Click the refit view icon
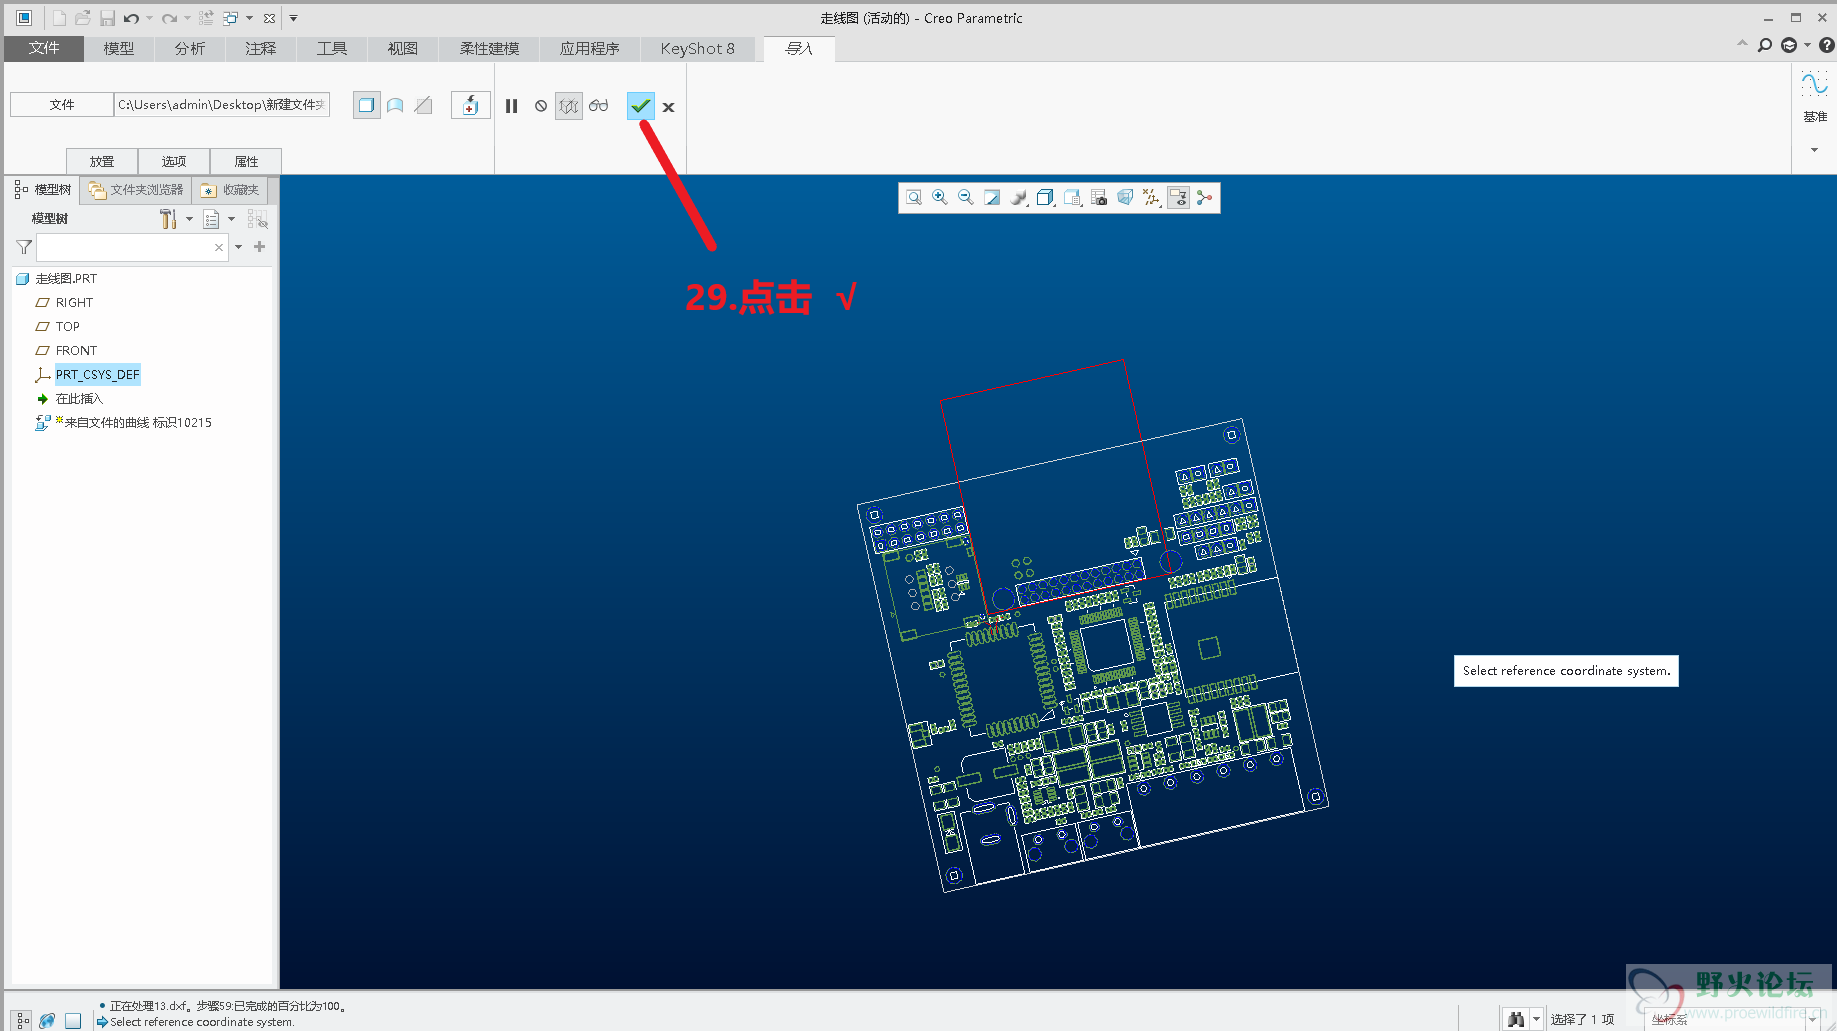The image size is (1837, 1031). (914, 198)
